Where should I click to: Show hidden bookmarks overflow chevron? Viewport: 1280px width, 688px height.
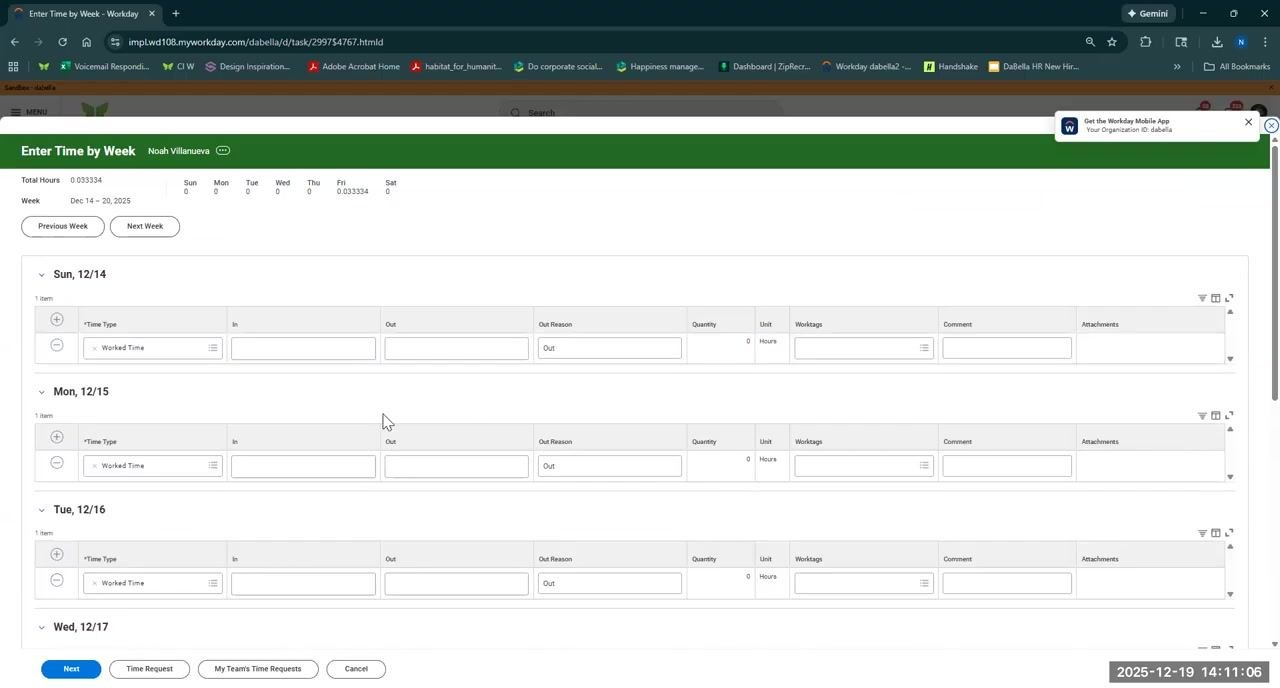click(x=1177, y=67)
